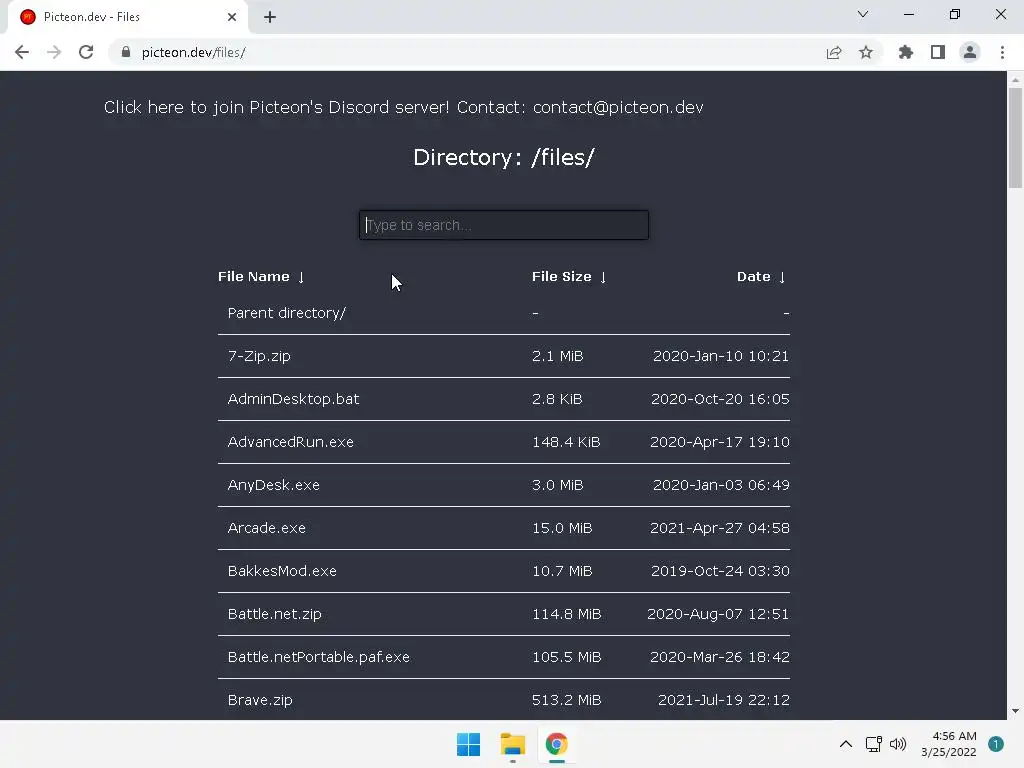Open the extensions puzzle icon
This screenshot has width=1024, height=768.
tap(905, 52)
